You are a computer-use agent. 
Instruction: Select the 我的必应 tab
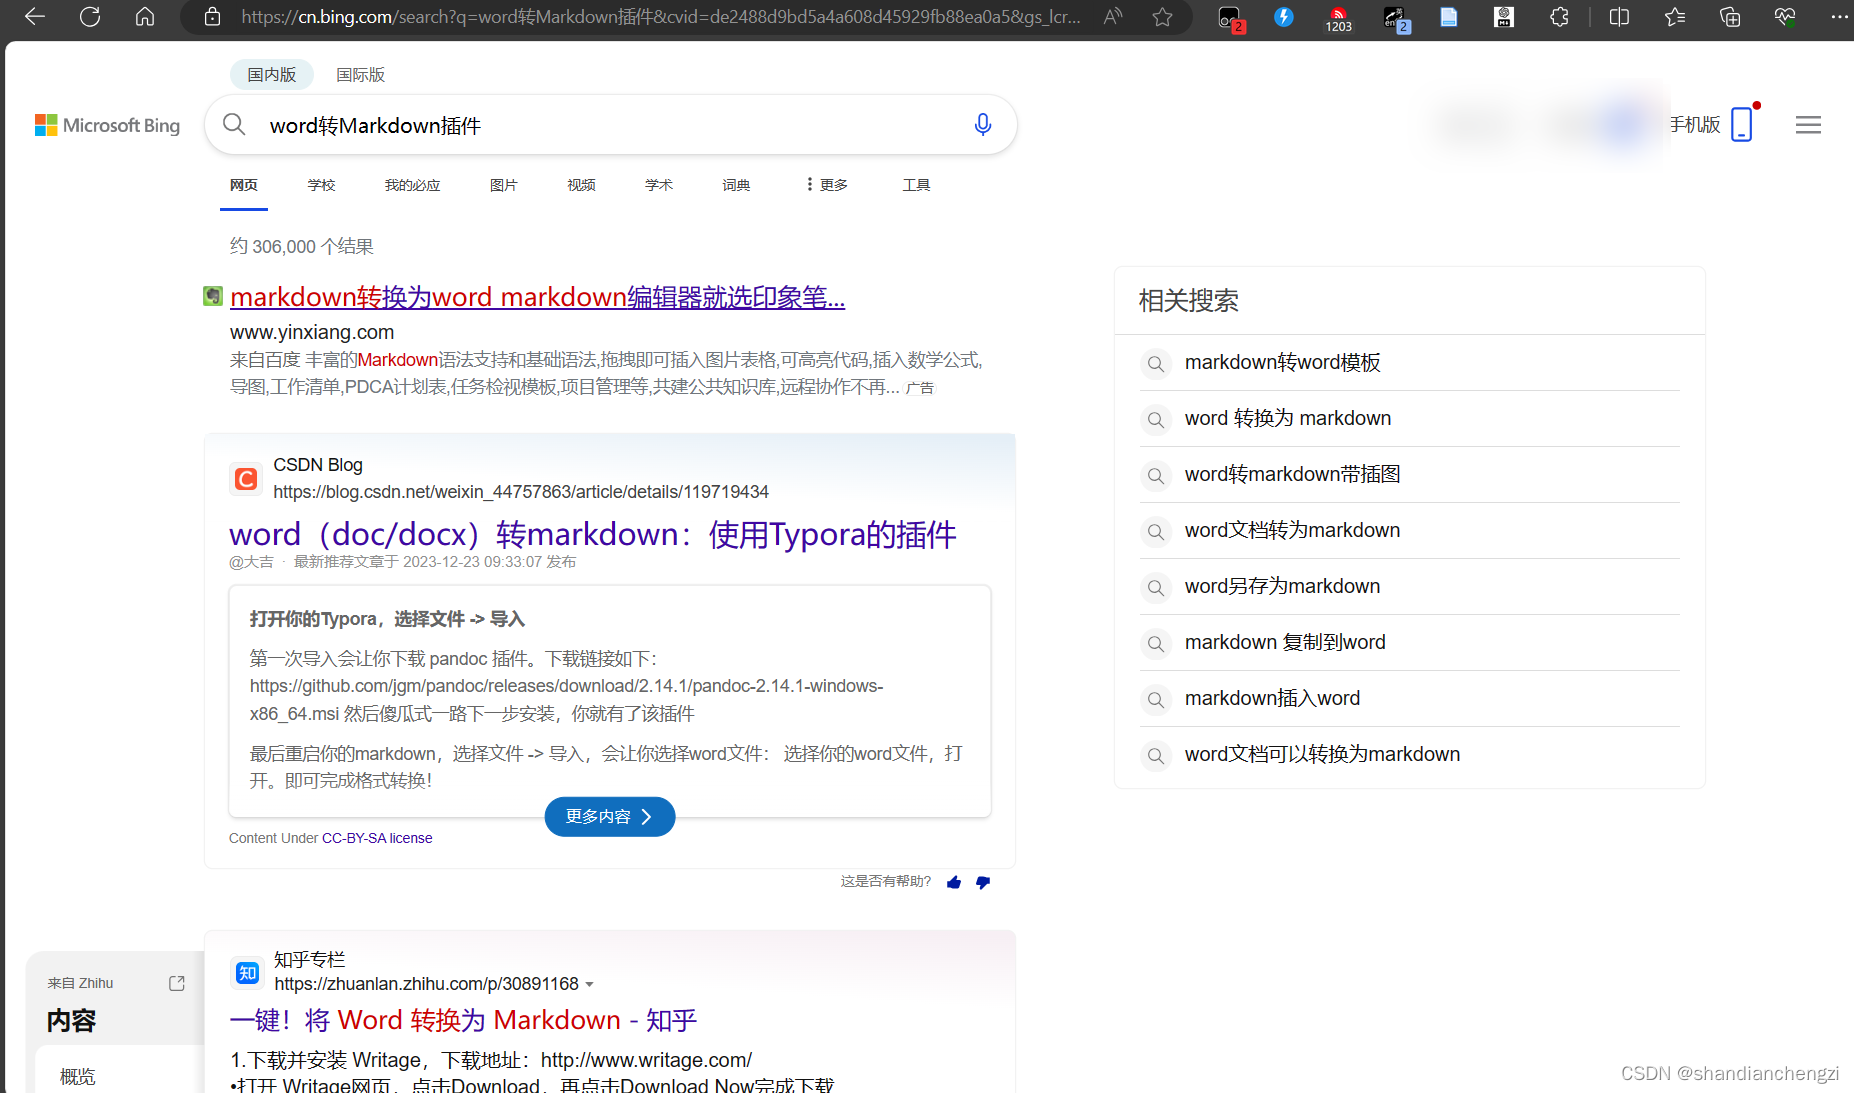point(412,185)
